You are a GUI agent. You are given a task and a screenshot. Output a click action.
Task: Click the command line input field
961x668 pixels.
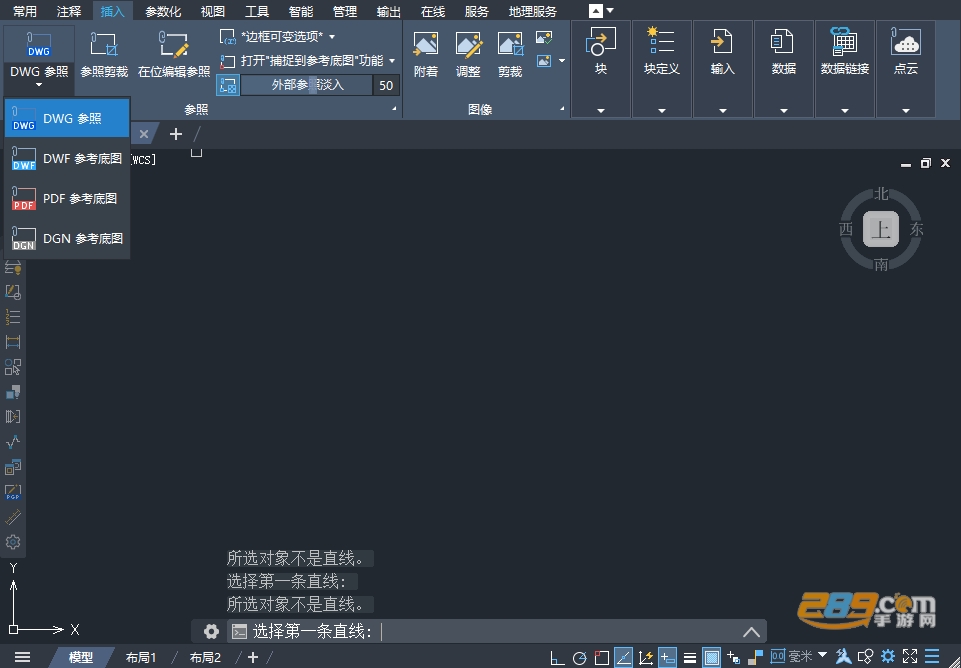[x=496, y=631]
